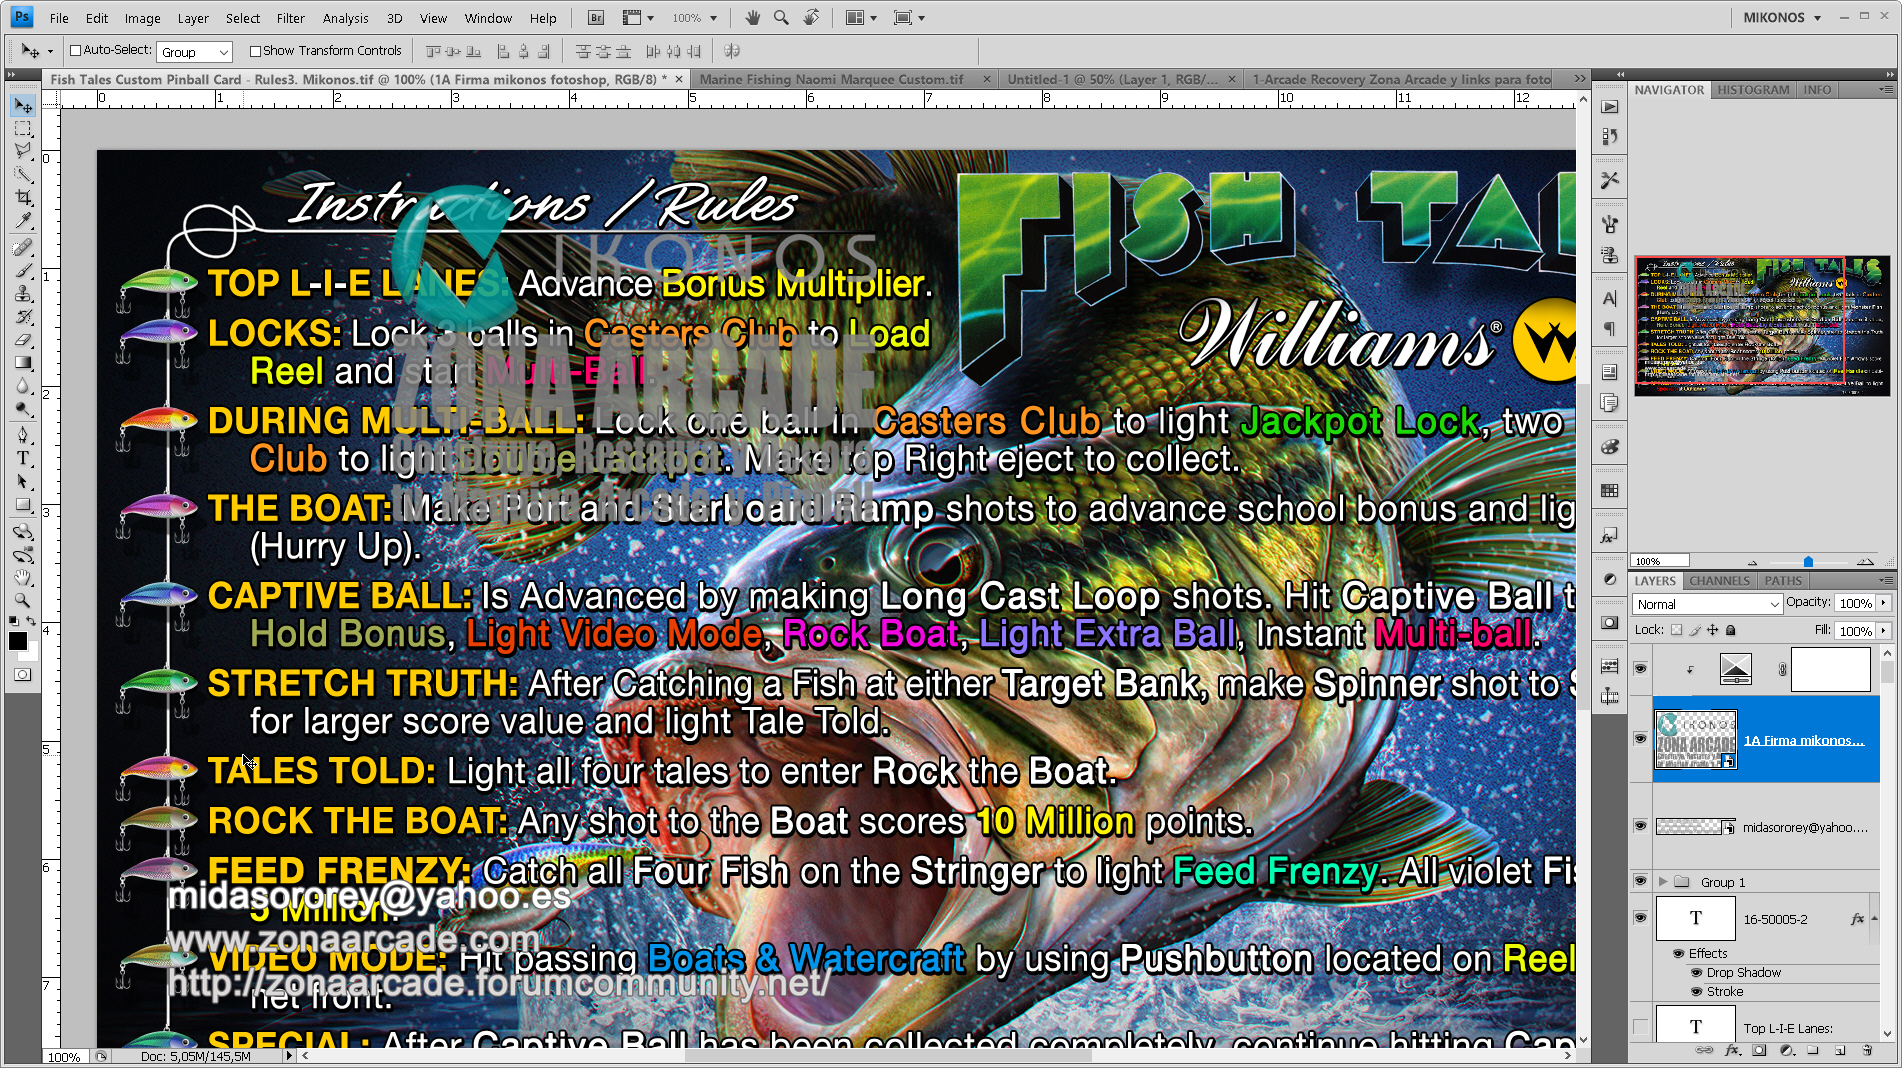Select the Clone Stamp tool
Viewport: 1902px width, 1068px height.
click(23, 293)
